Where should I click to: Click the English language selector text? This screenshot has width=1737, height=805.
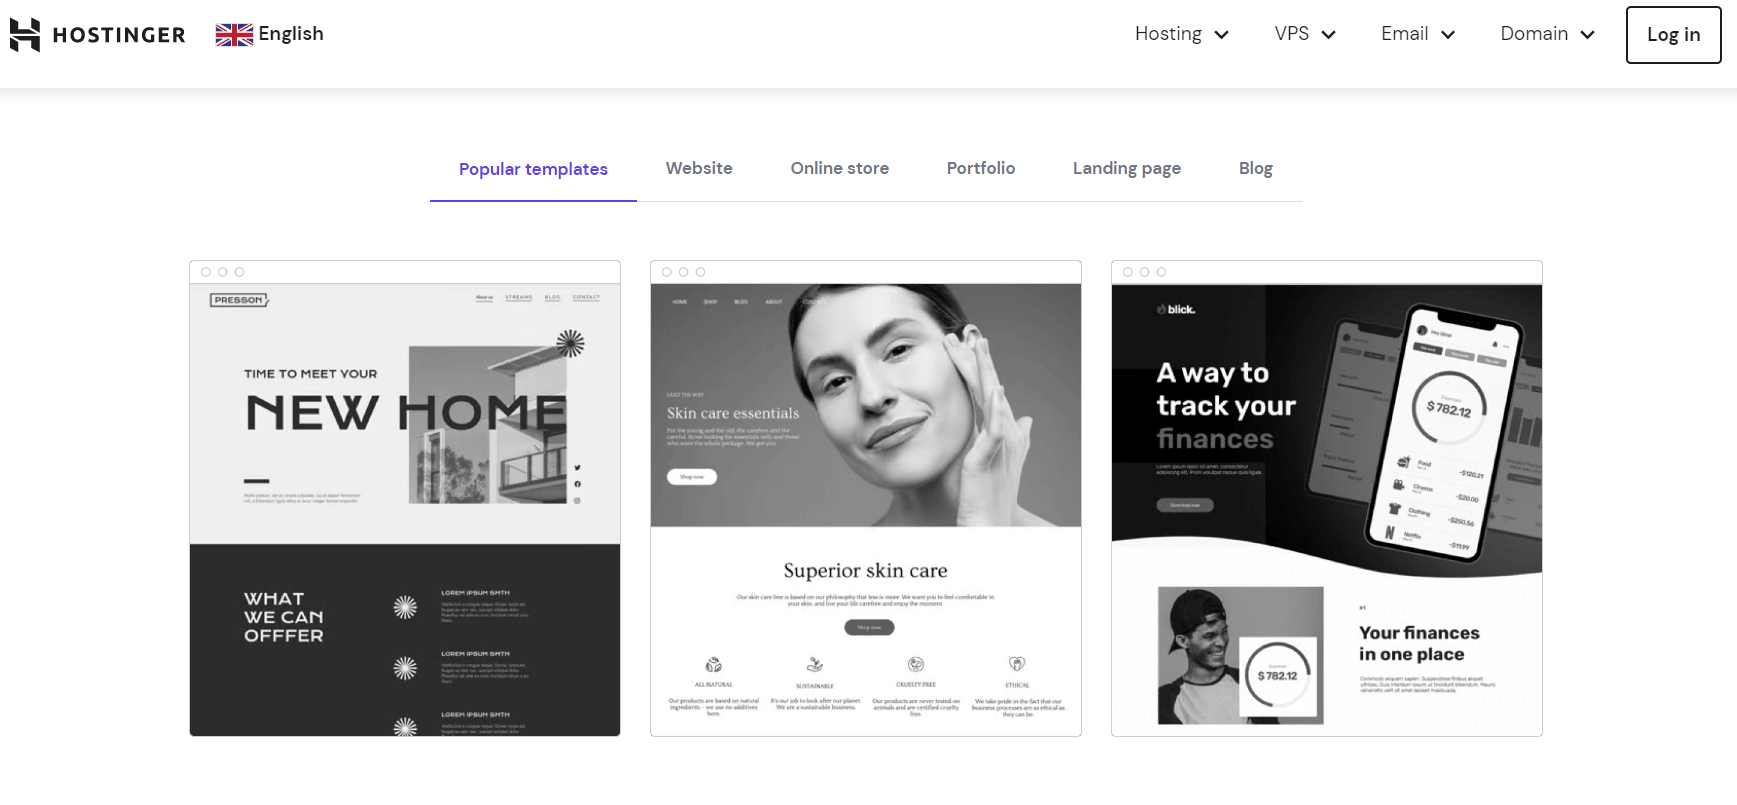tap(291, 34)
